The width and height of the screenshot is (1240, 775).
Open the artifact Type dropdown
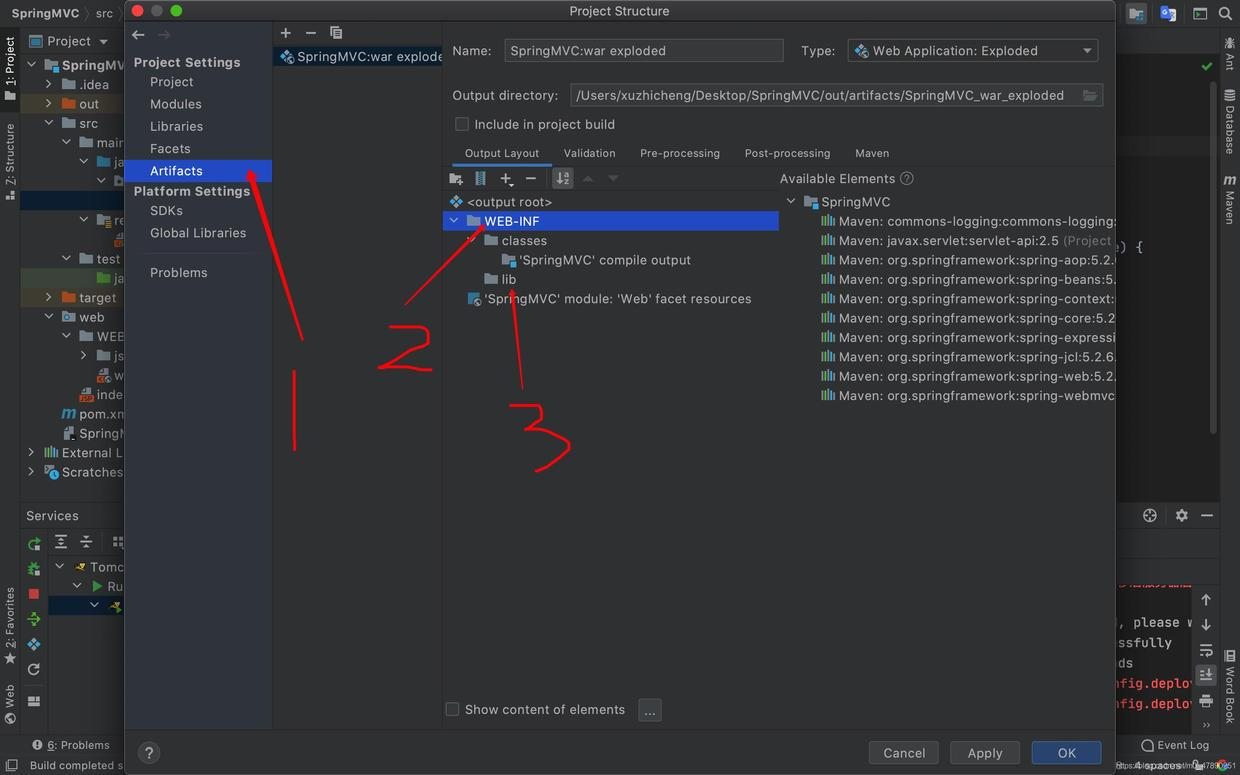point(973,51)
